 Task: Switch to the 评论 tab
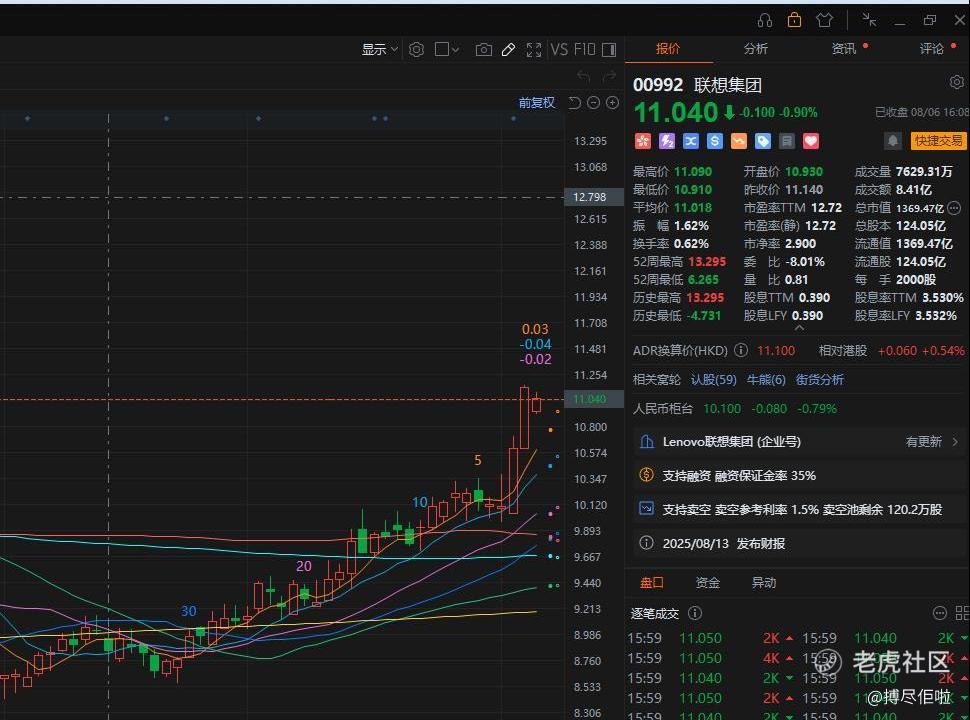pyautogui.click(x=932, y=49)
